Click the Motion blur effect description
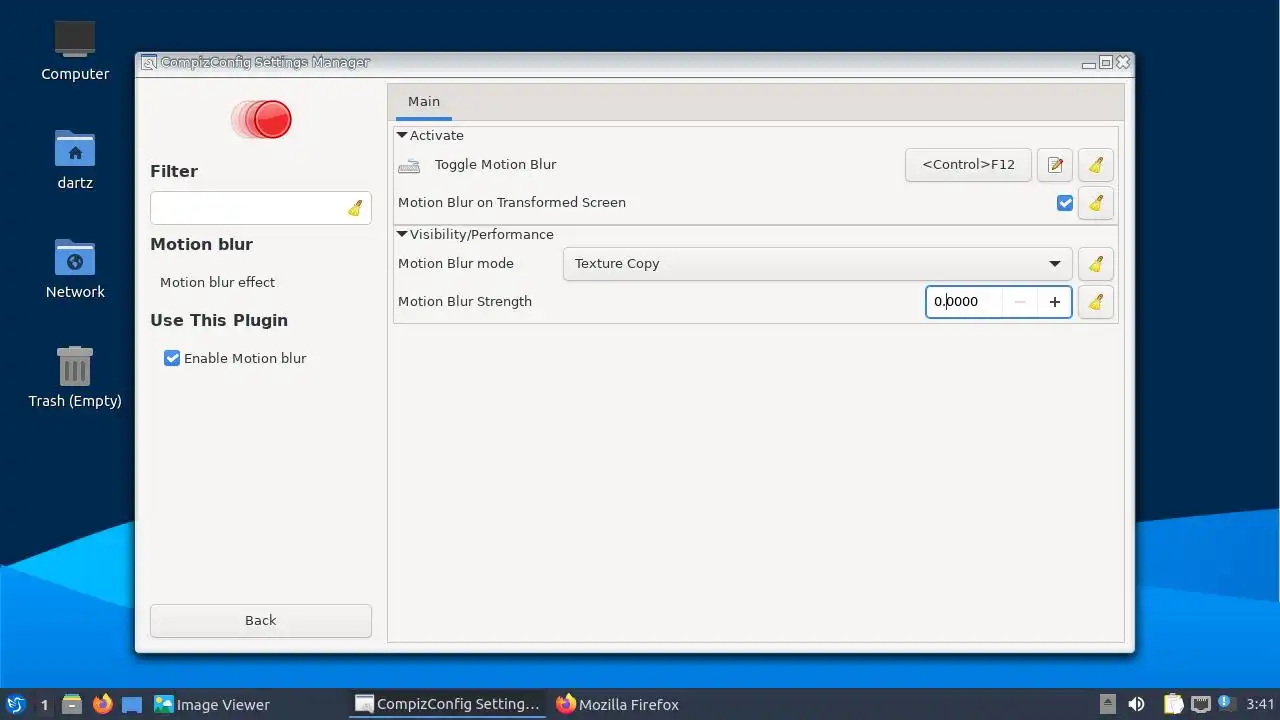This screenshot has height=720, width=1280. [217, 282]
